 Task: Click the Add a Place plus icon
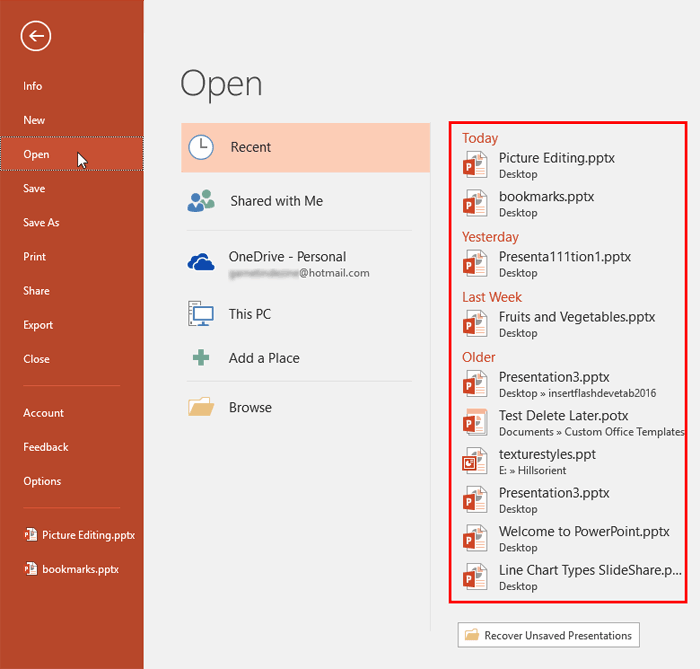(201, 358)
